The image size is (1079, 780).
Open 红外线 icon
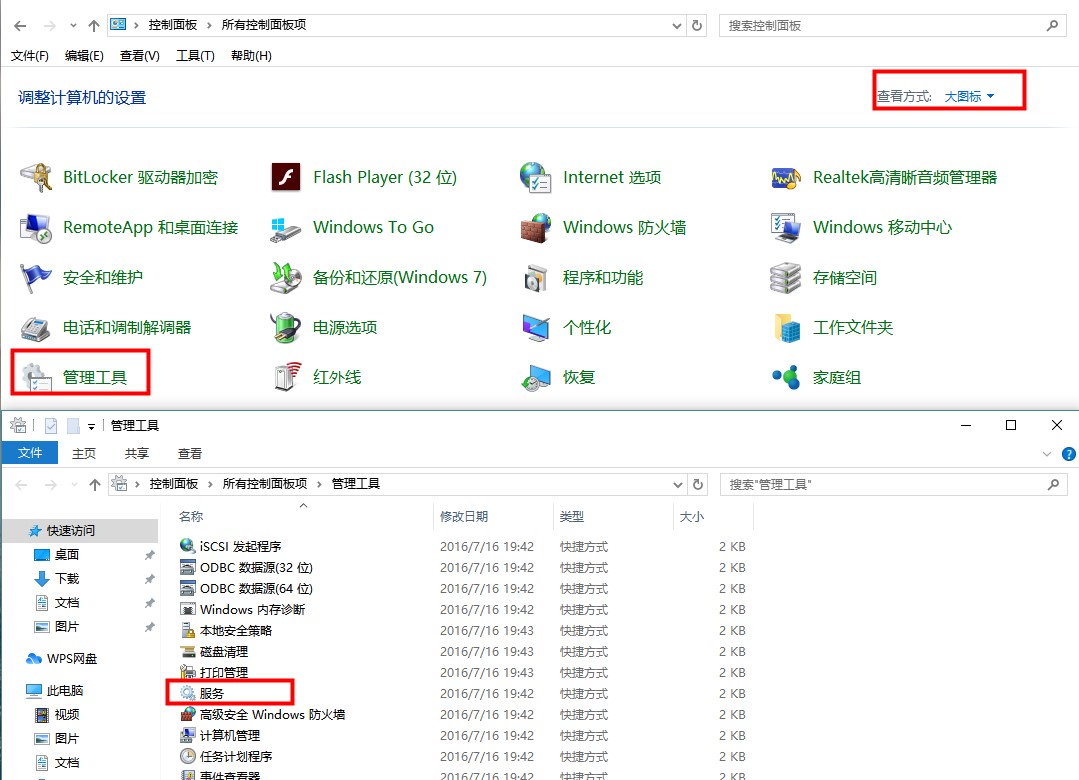(287, 377)
